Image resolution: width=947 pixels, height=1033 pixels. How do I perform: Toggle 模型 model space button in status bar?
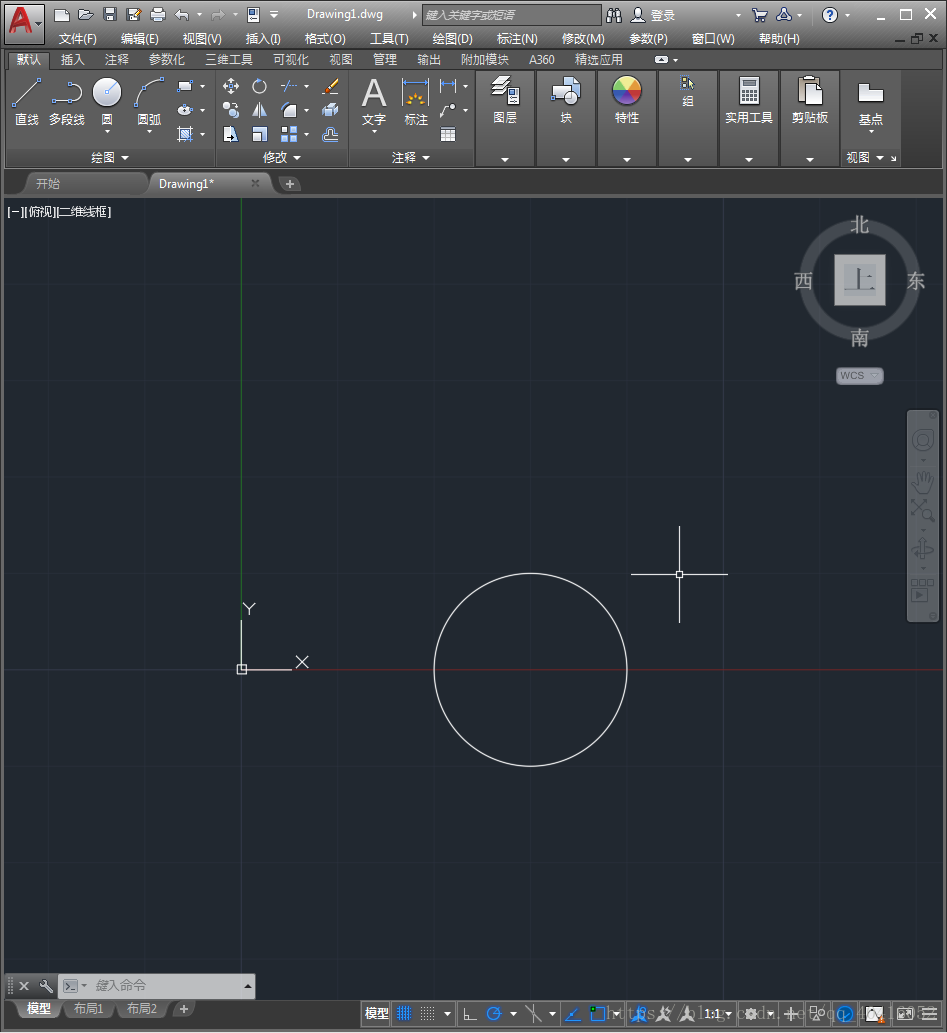376,1013
